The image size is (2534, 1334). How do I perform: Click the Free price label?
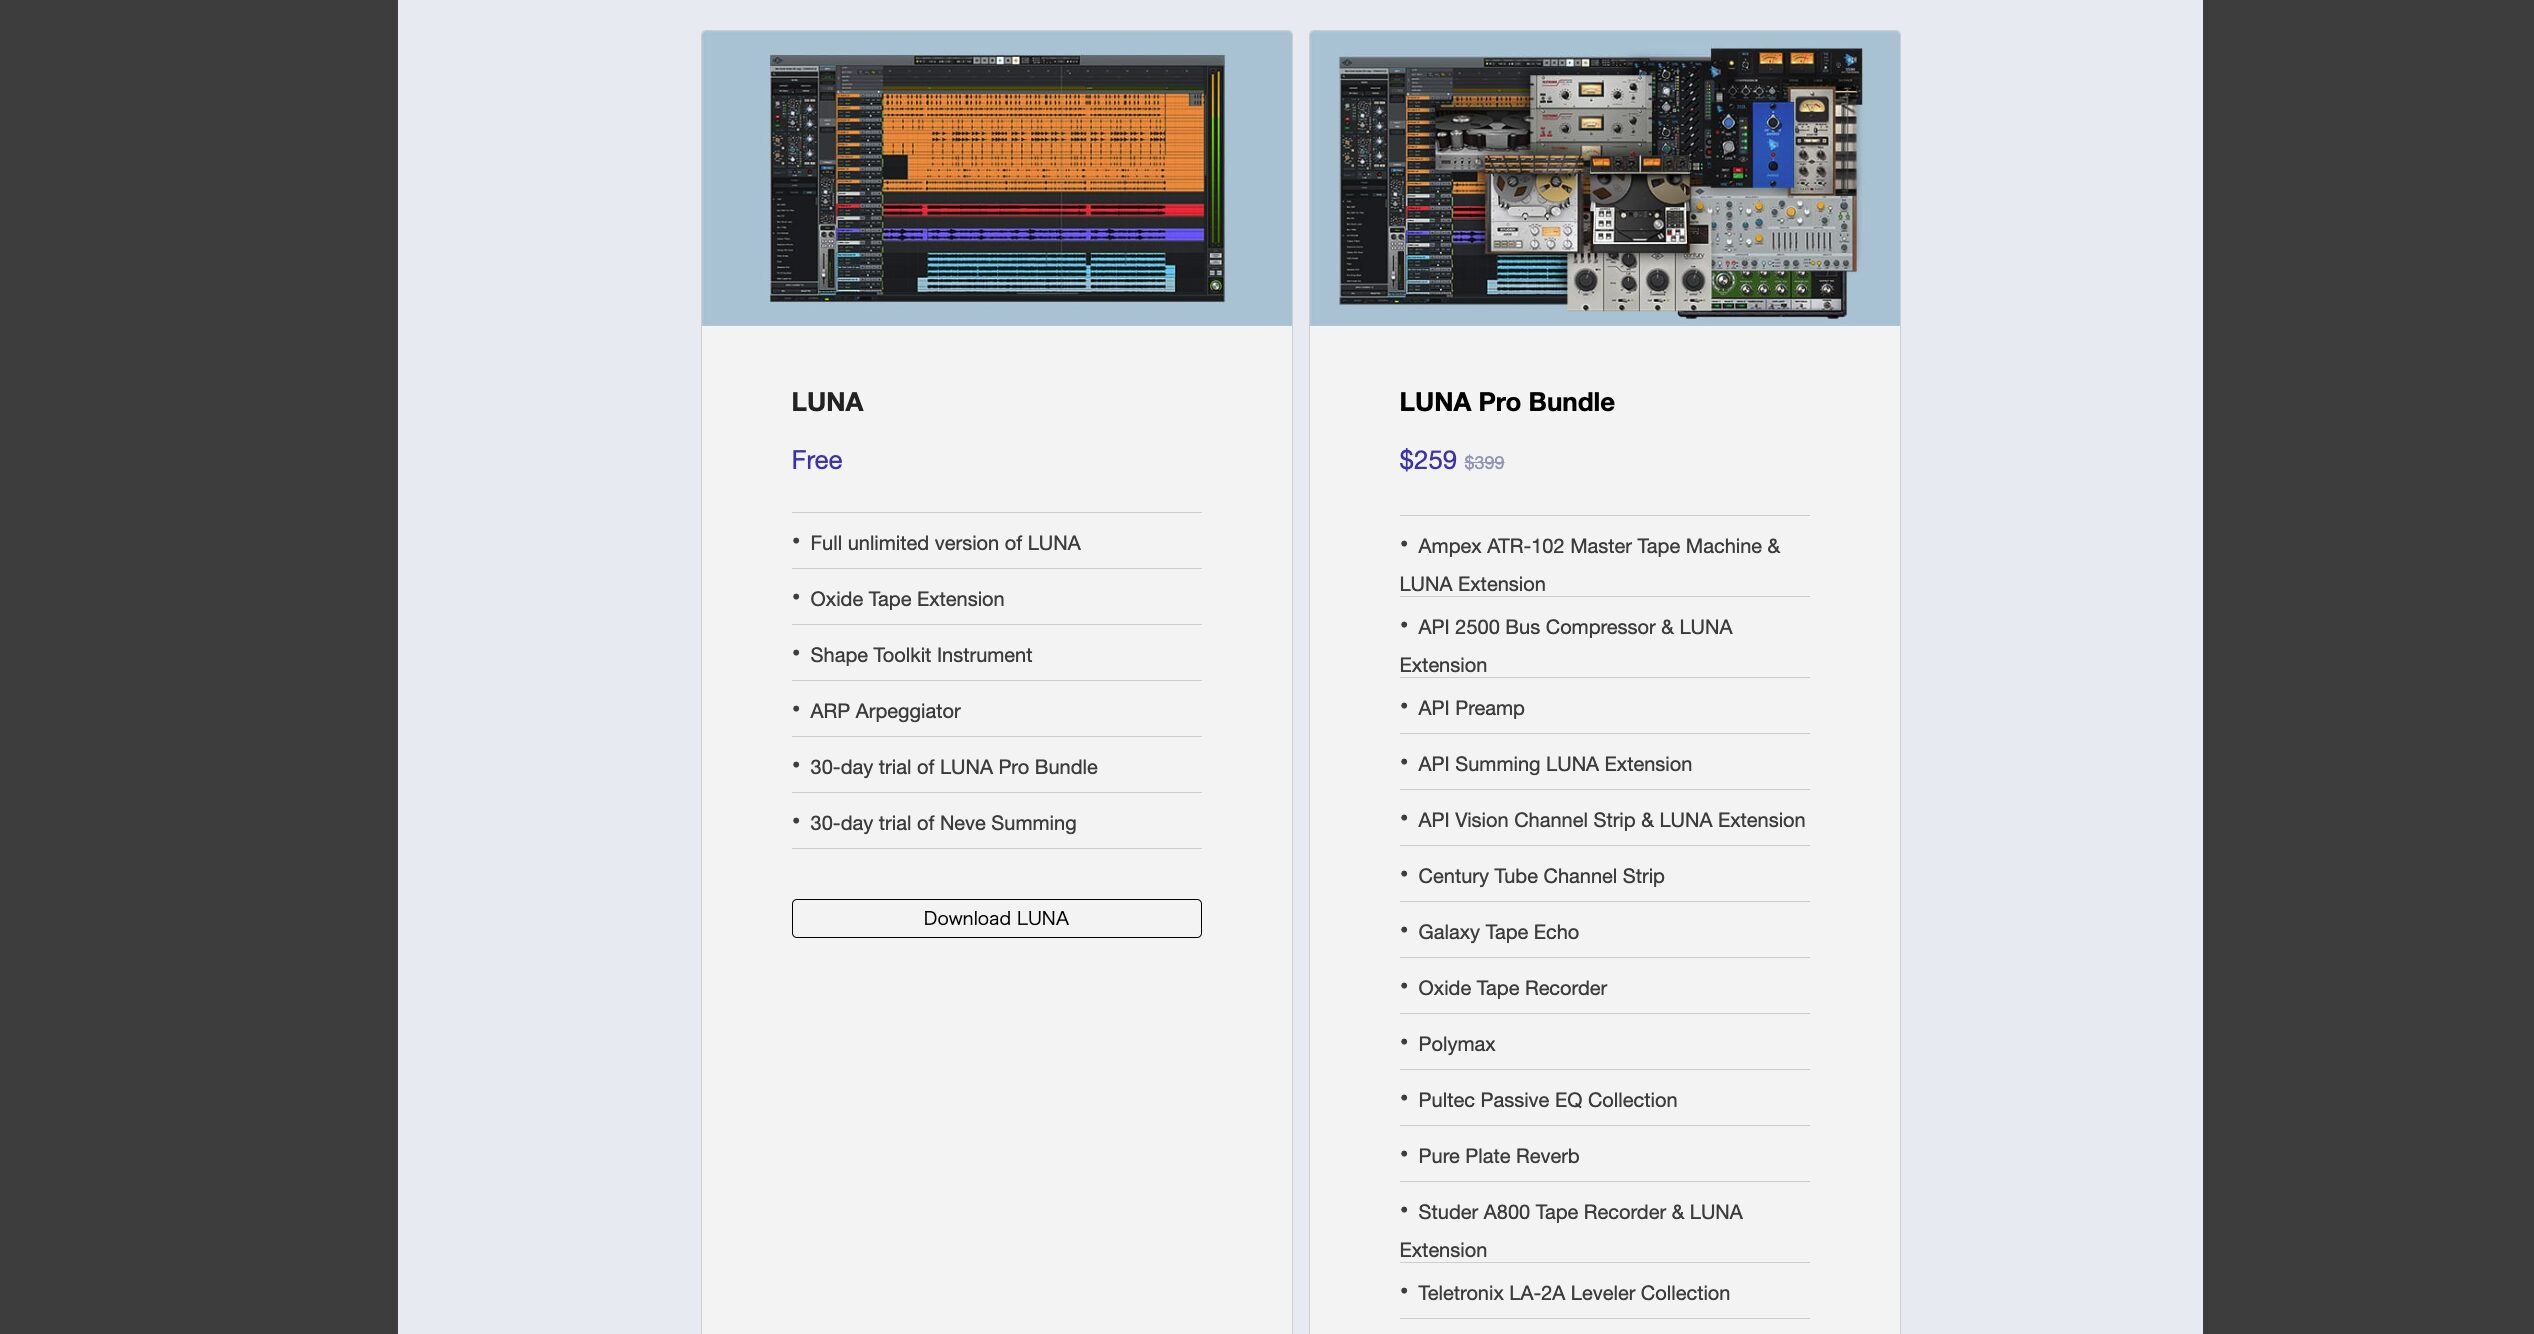(x=816, y=460)
